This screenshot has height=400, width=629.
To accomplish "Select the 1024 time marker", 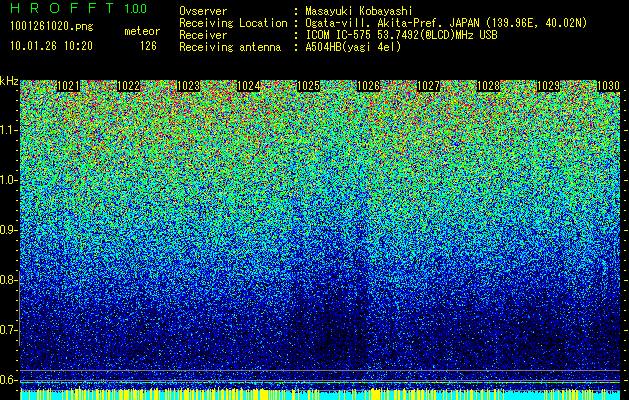I will click(248, 86).
